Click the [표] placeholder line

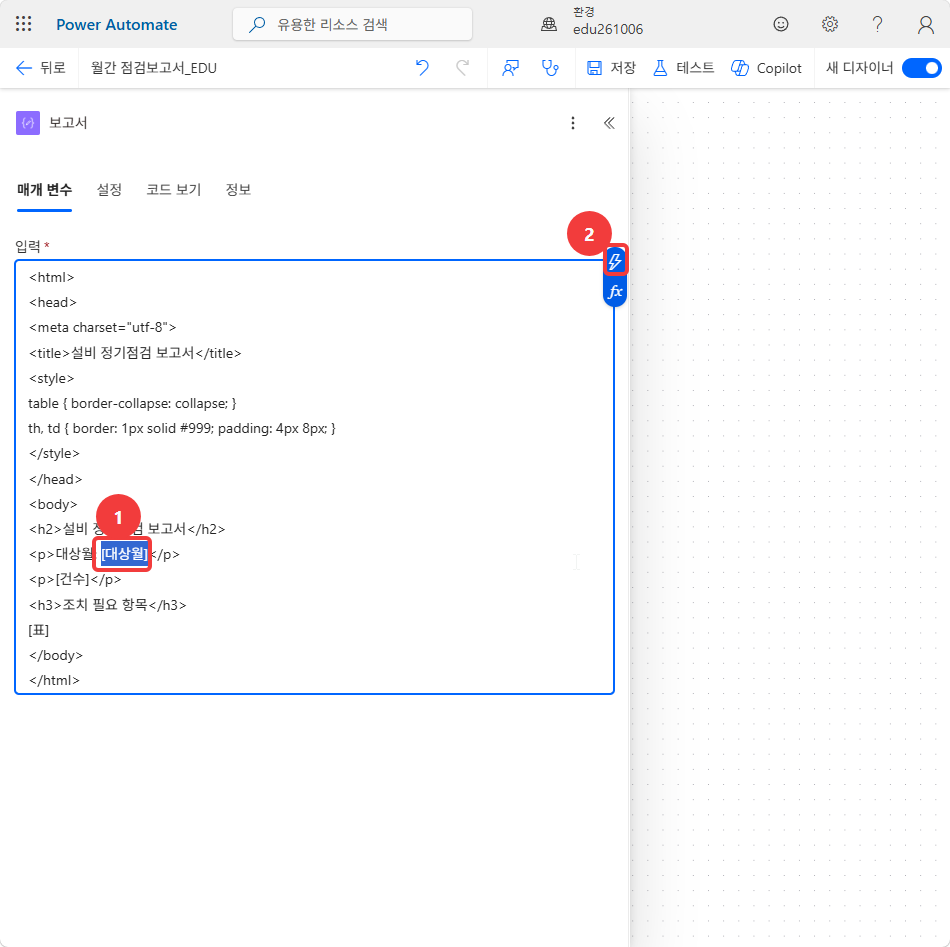pos(38,630)
